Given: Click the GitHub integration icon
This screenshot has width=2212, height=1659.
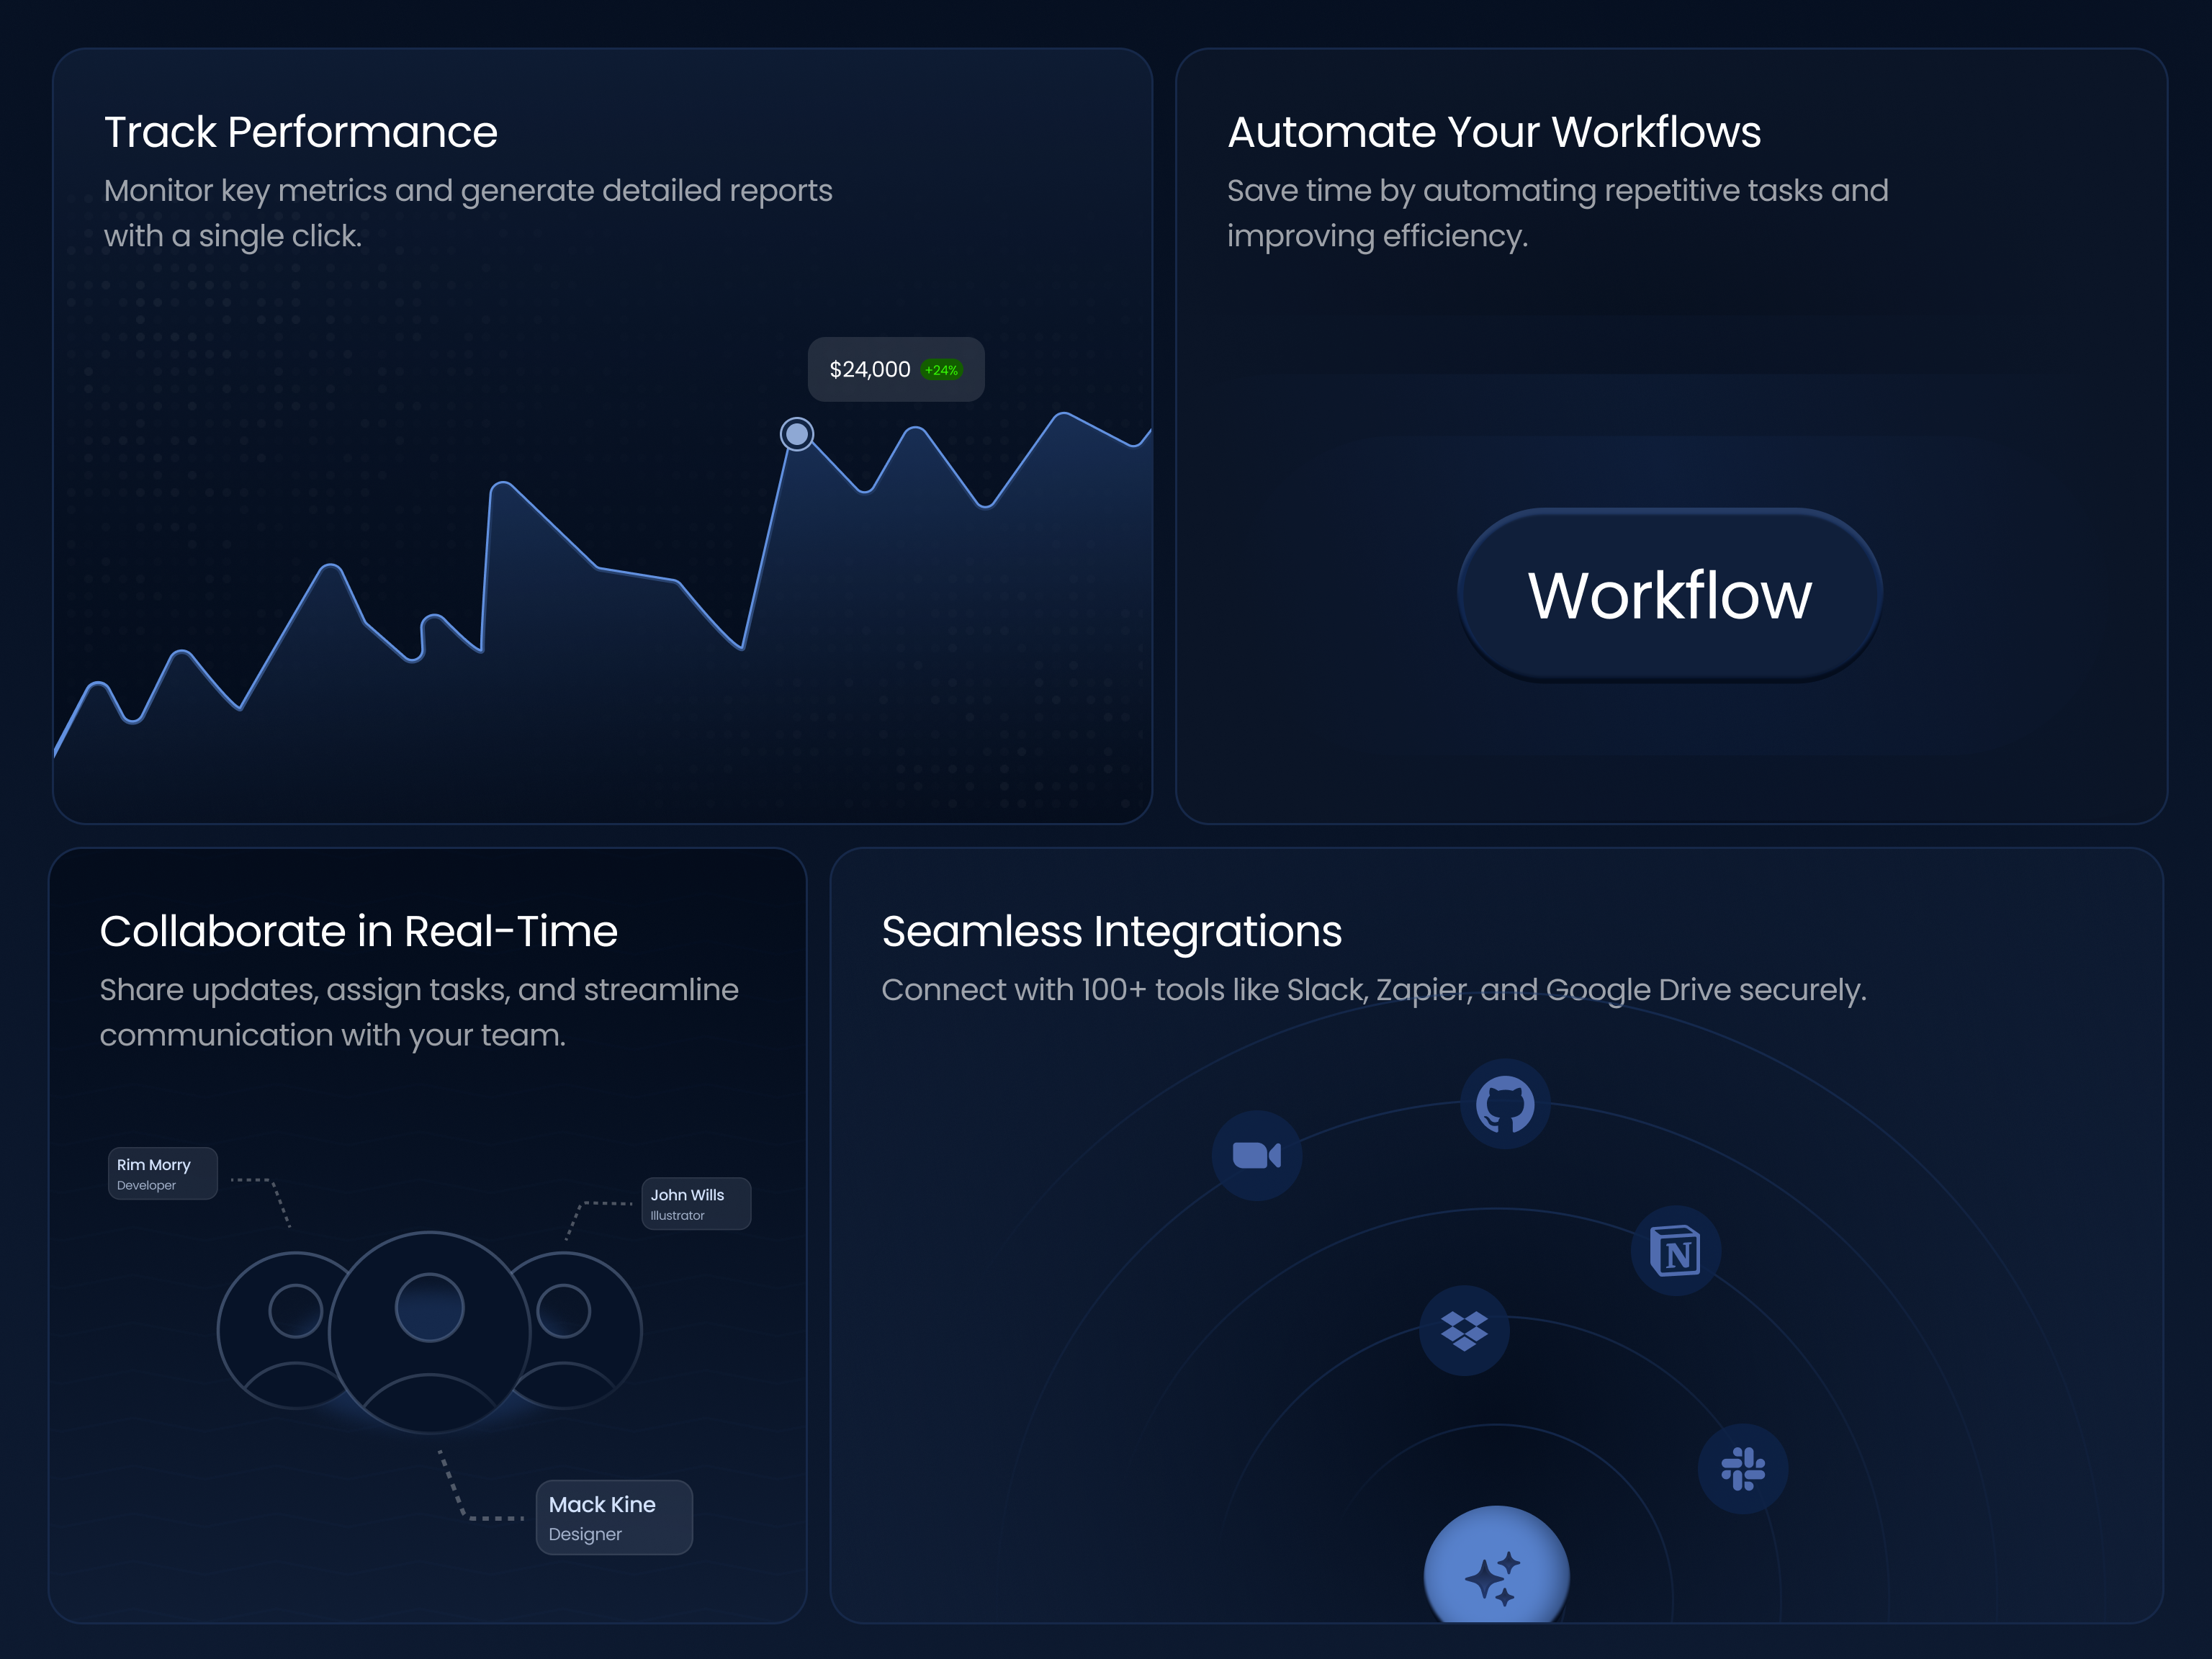Looking at the screenshot, I should tap(1505, 1104).
